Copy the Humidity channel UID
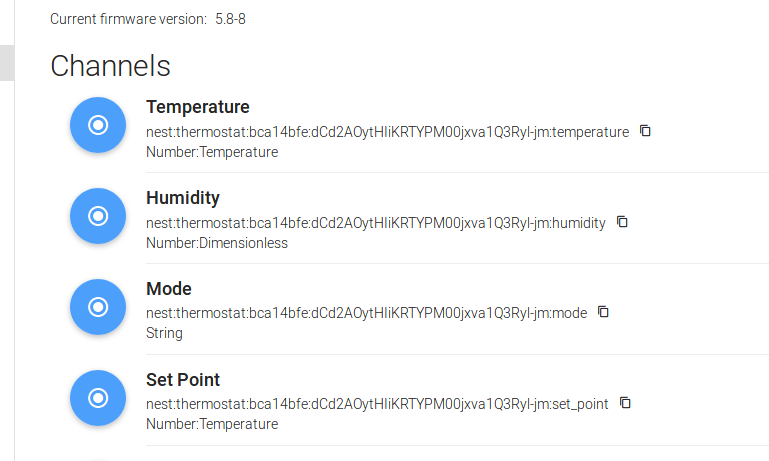769x461 pixels. point(622,222)
